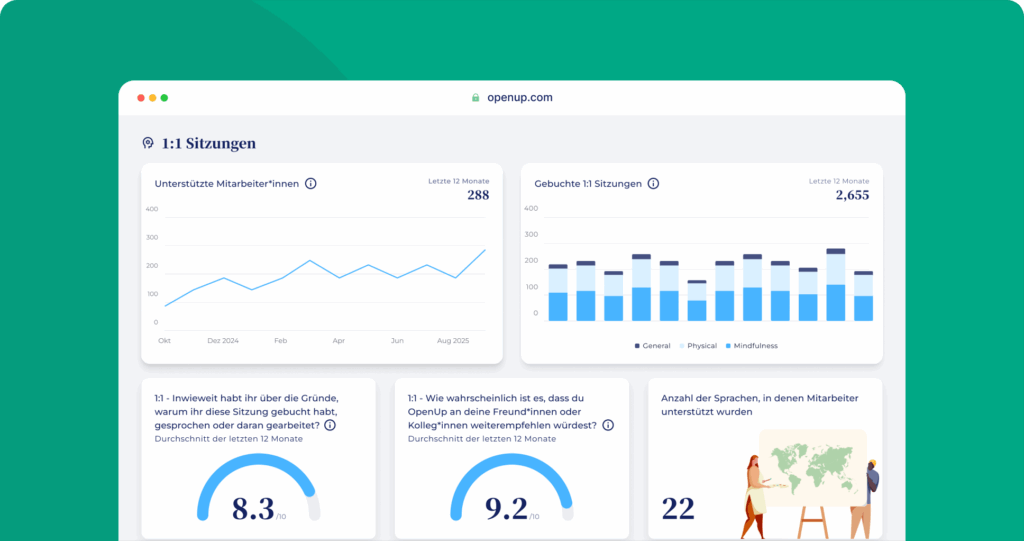
Task: Click the 8.3 gauge score
Action: [253, 509]
